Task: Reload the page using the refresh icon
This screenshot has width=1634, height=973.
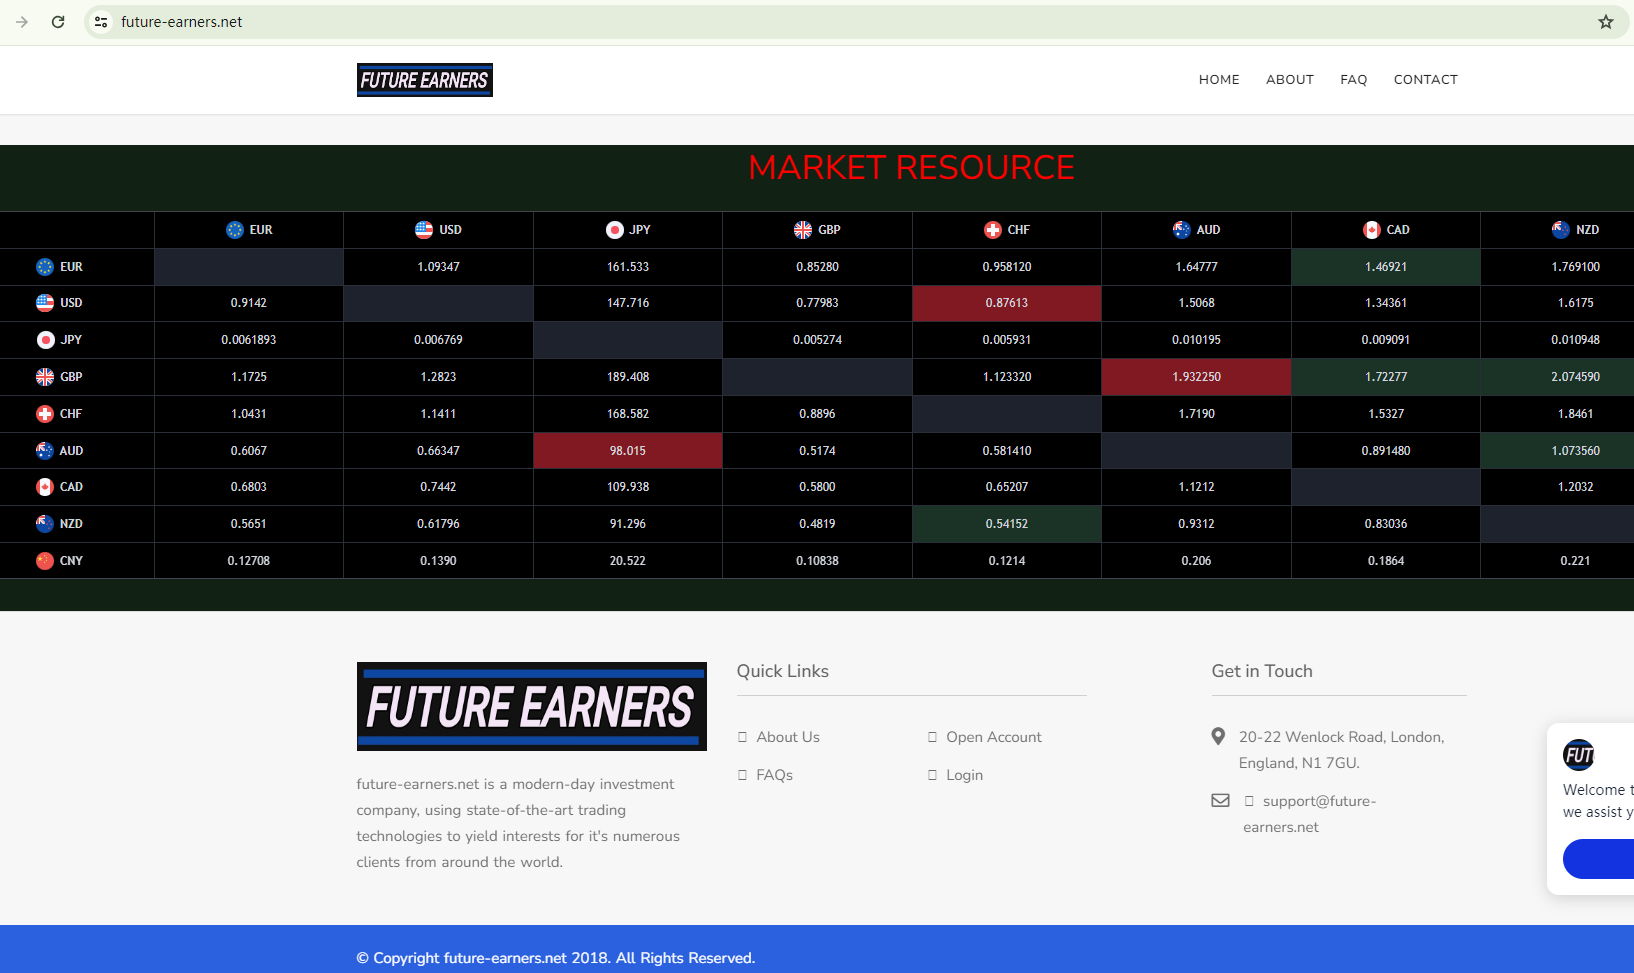Action: tap(58, 22)
